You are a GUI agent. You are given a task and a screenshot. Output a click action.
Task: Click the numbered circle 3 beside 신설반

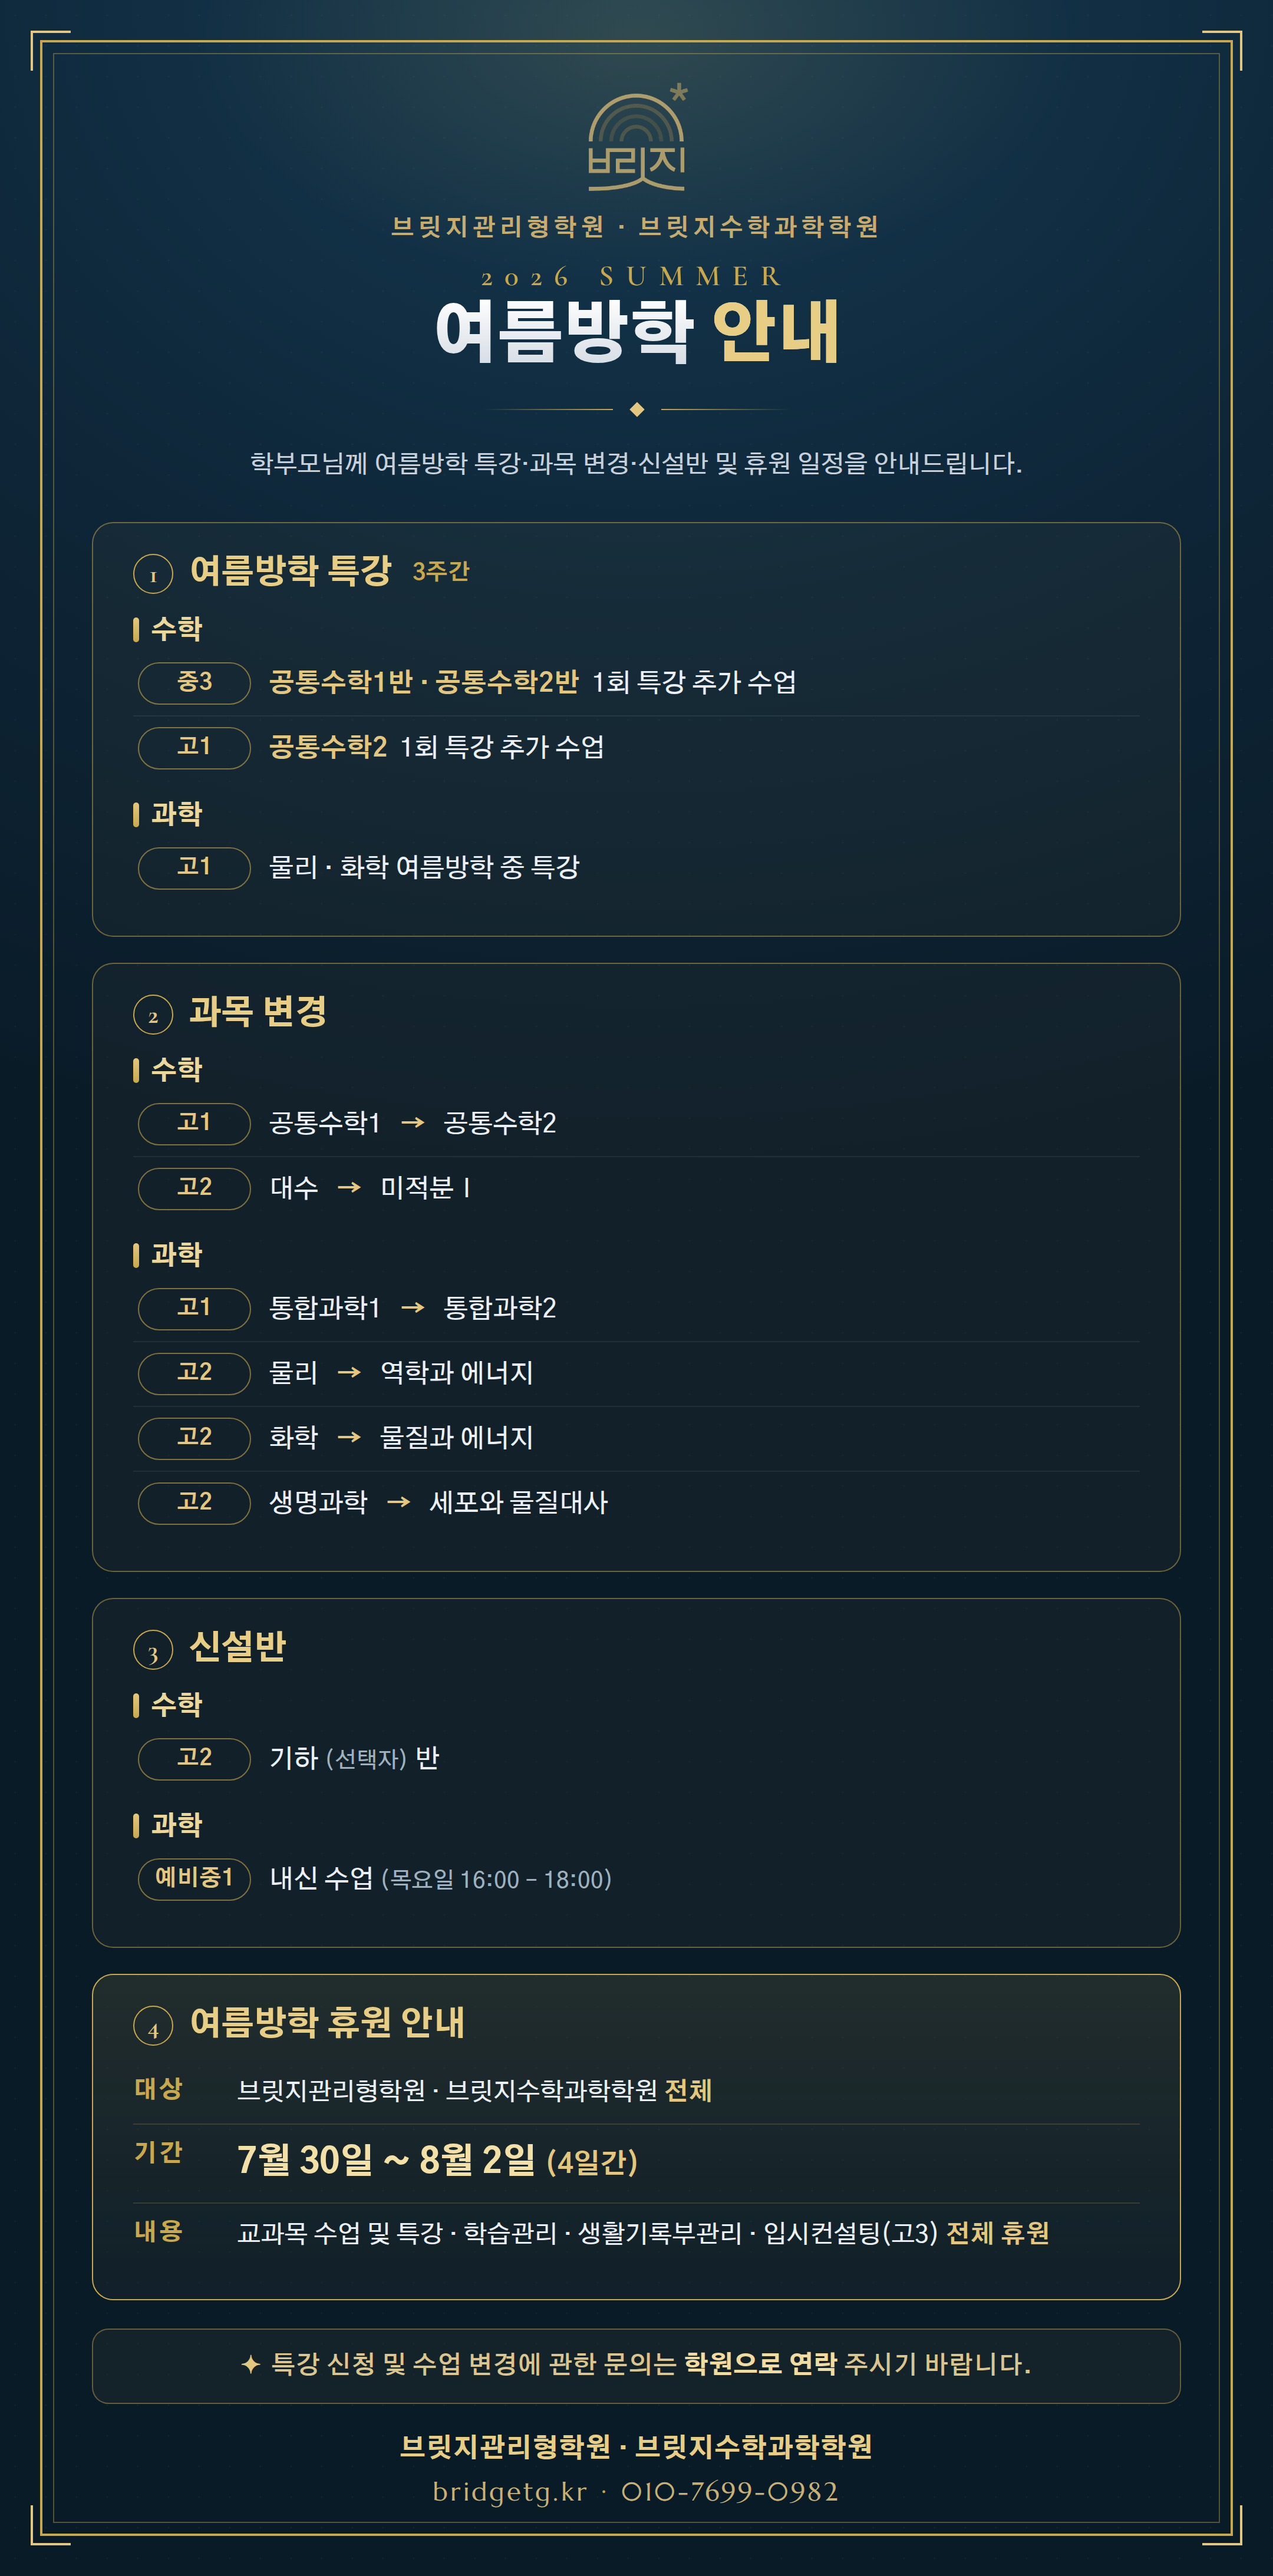(x=153, y=1651)
